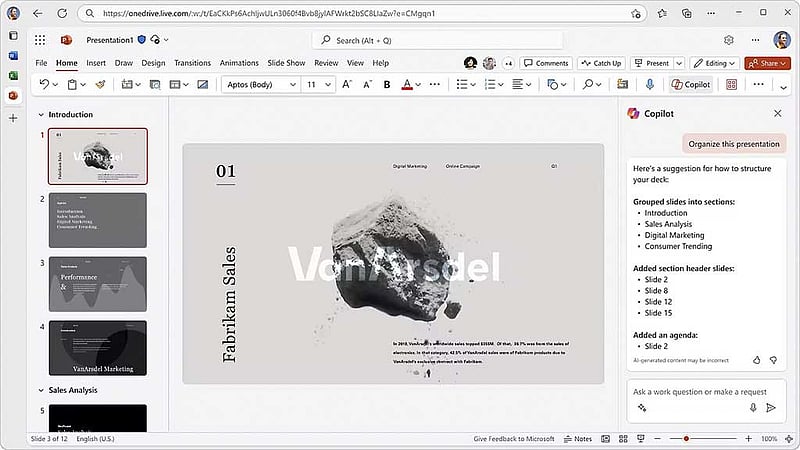This screenshot has height=450, width=800.
Task: Click the zoom in plus button
Action: click(x=748, y=439)
